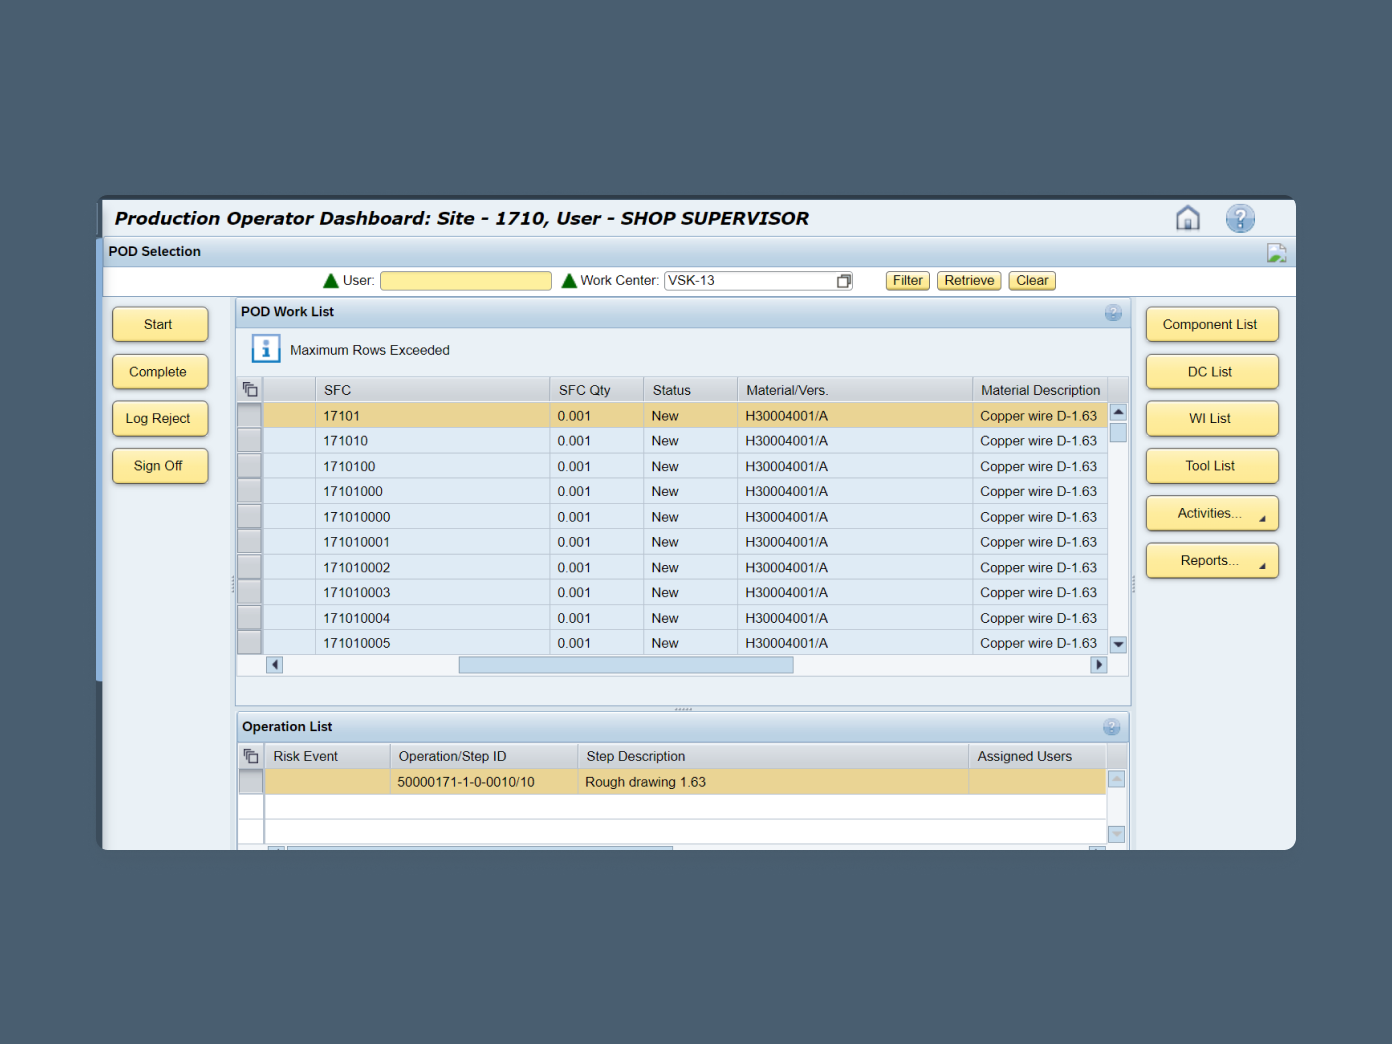Click the Start button
Viewport: 1393px width, 1045px height.
point(160,324)
